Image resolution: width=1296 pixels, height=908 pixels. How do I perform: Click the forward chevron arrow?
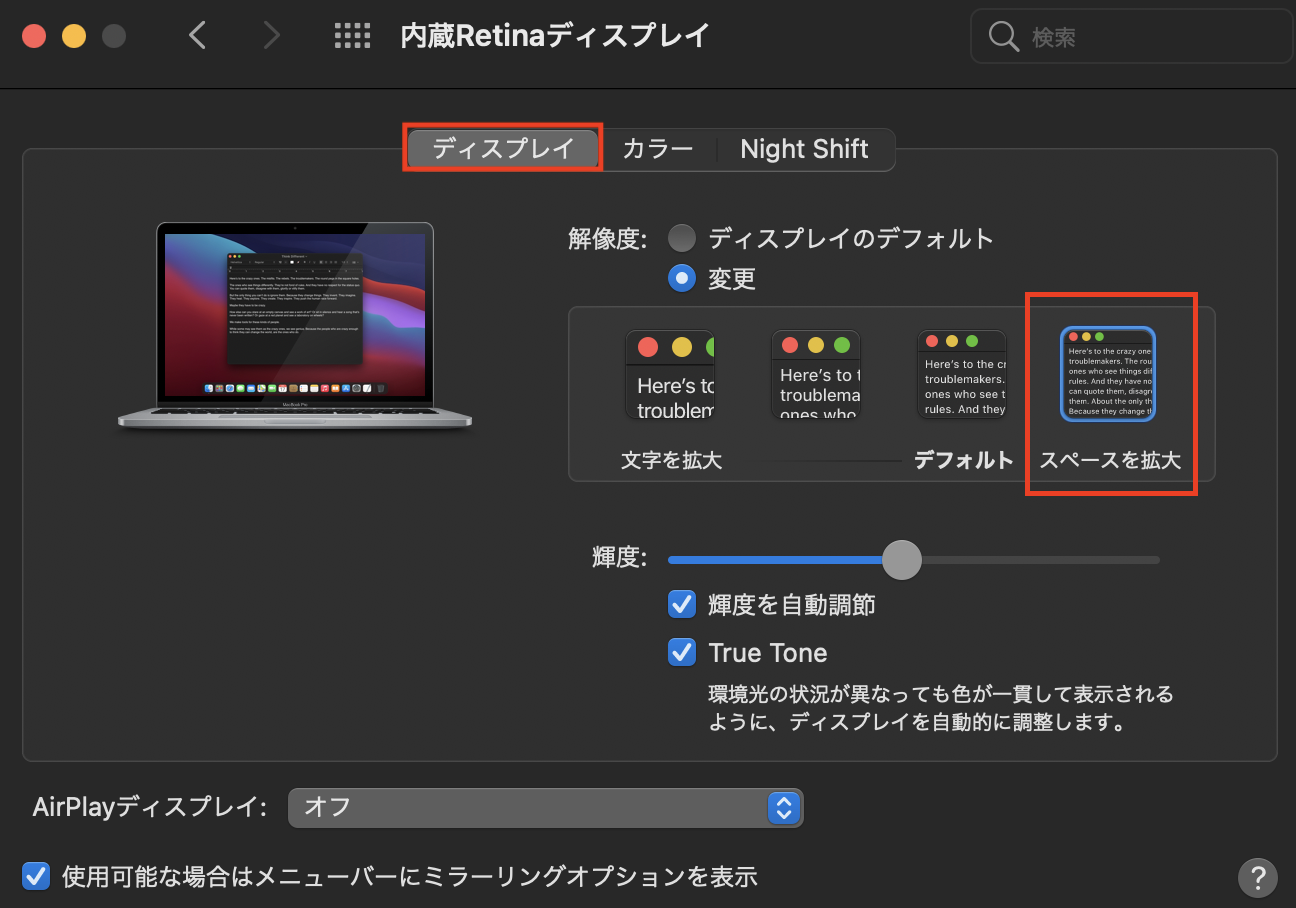pos(271,36)
